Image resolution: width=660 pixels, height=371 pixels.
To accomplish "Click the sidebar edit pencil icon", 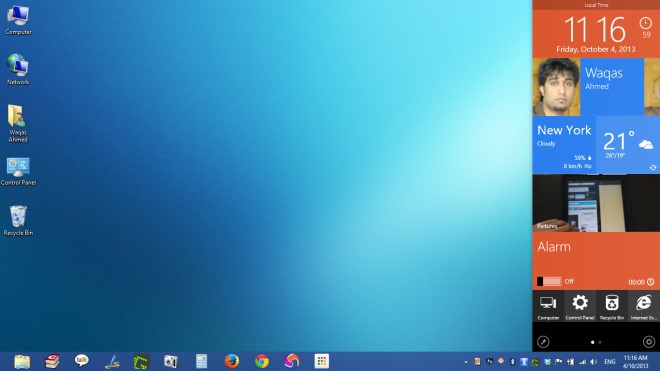I will (x=543, y=342).
